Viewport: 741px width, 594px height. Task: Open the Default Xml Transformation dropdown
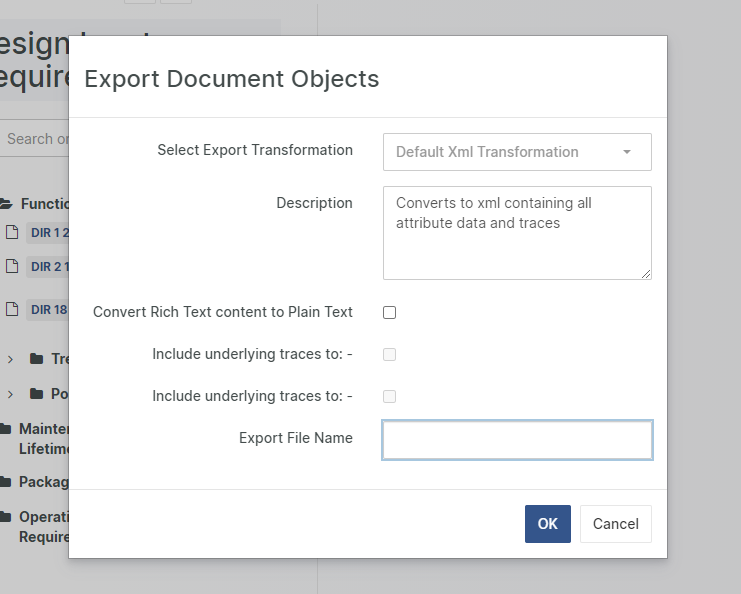click(x=517, y=152)
